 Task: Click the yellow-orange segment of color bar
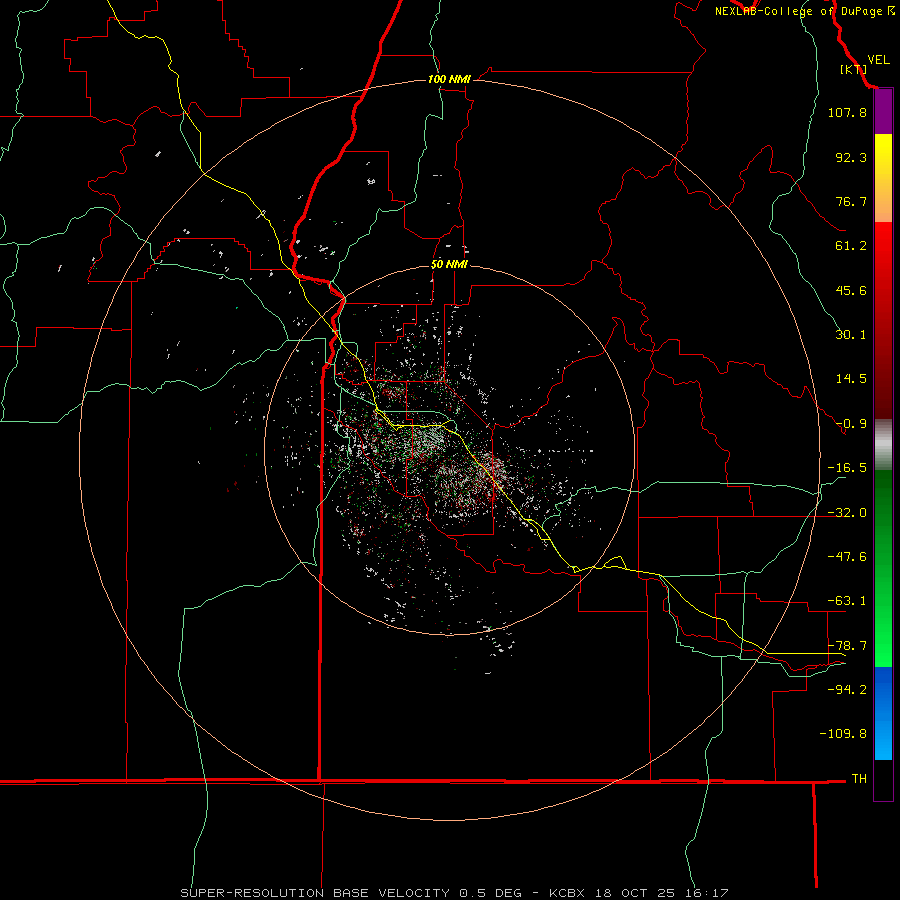click(883, 178)
